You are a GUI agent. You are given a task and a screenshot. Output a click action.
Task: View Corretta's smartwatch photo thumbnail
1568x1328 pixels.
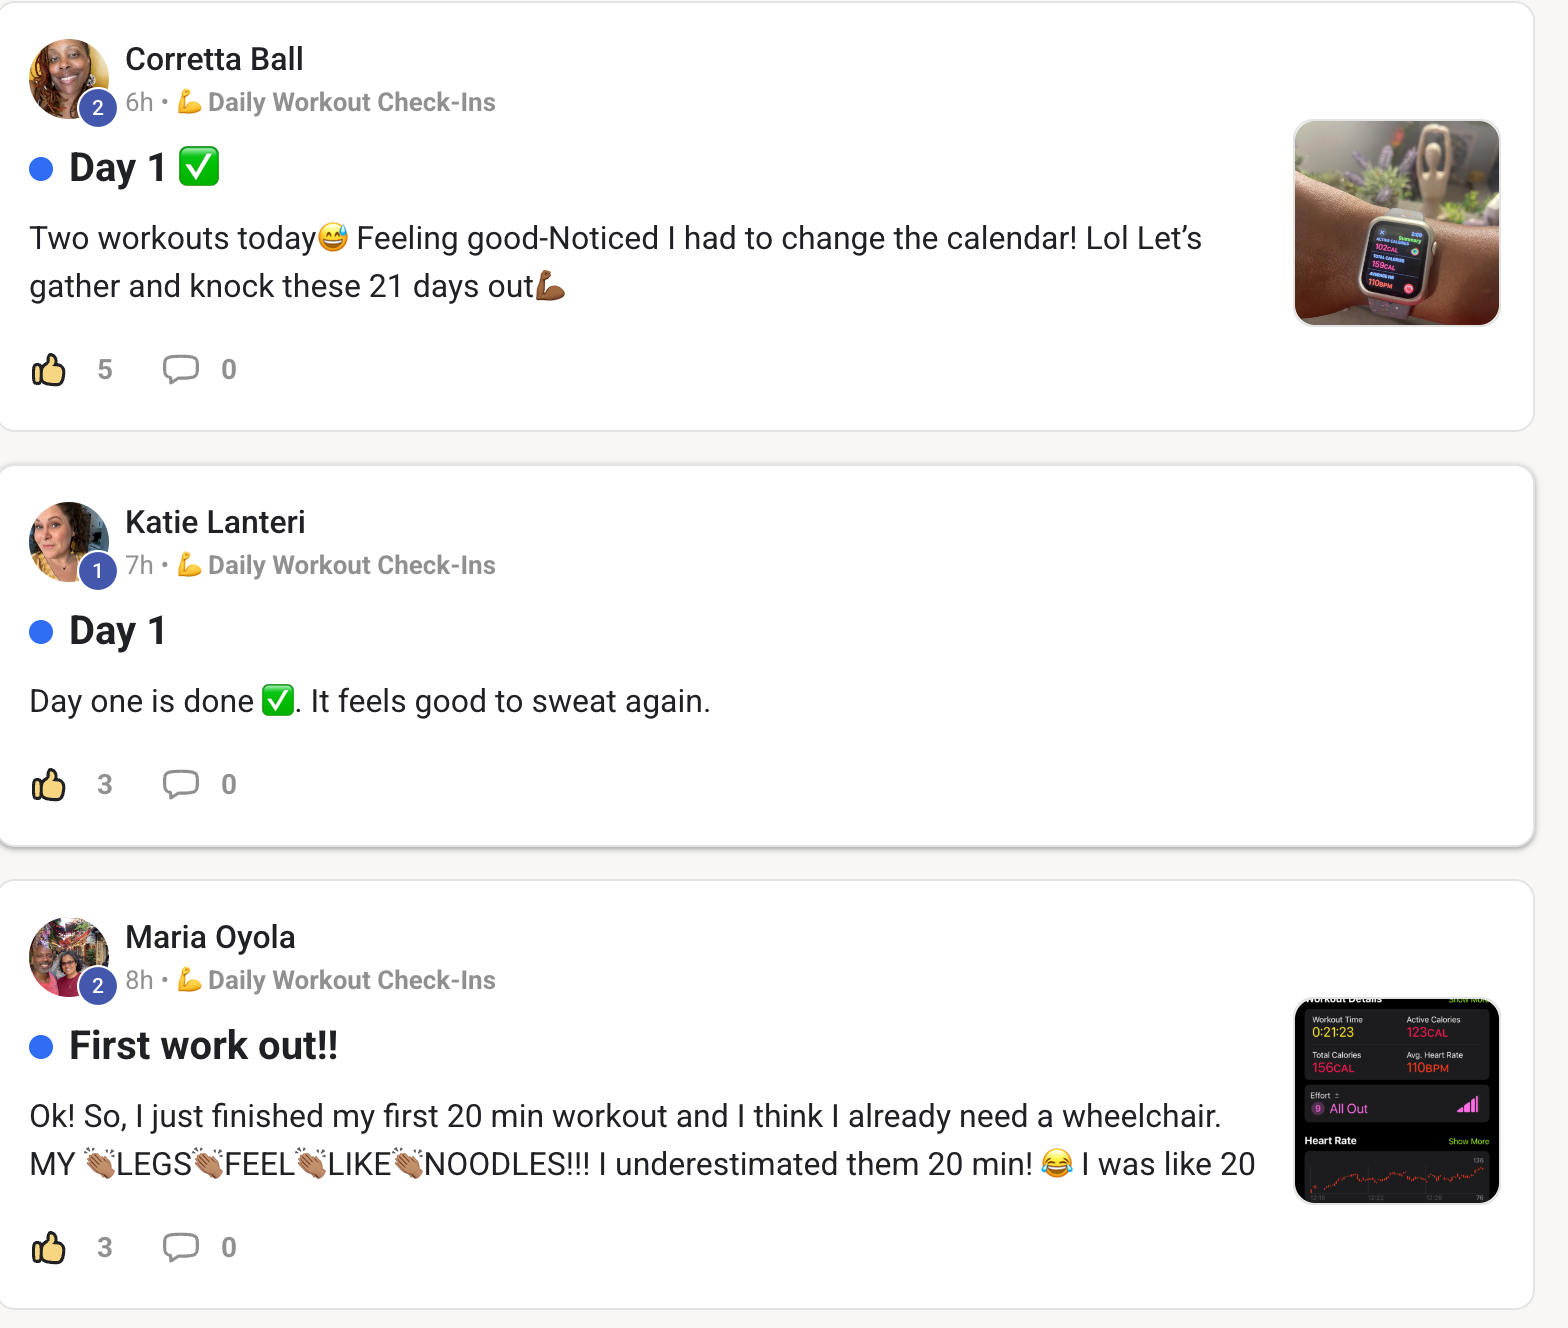(x=1396, y=223)
